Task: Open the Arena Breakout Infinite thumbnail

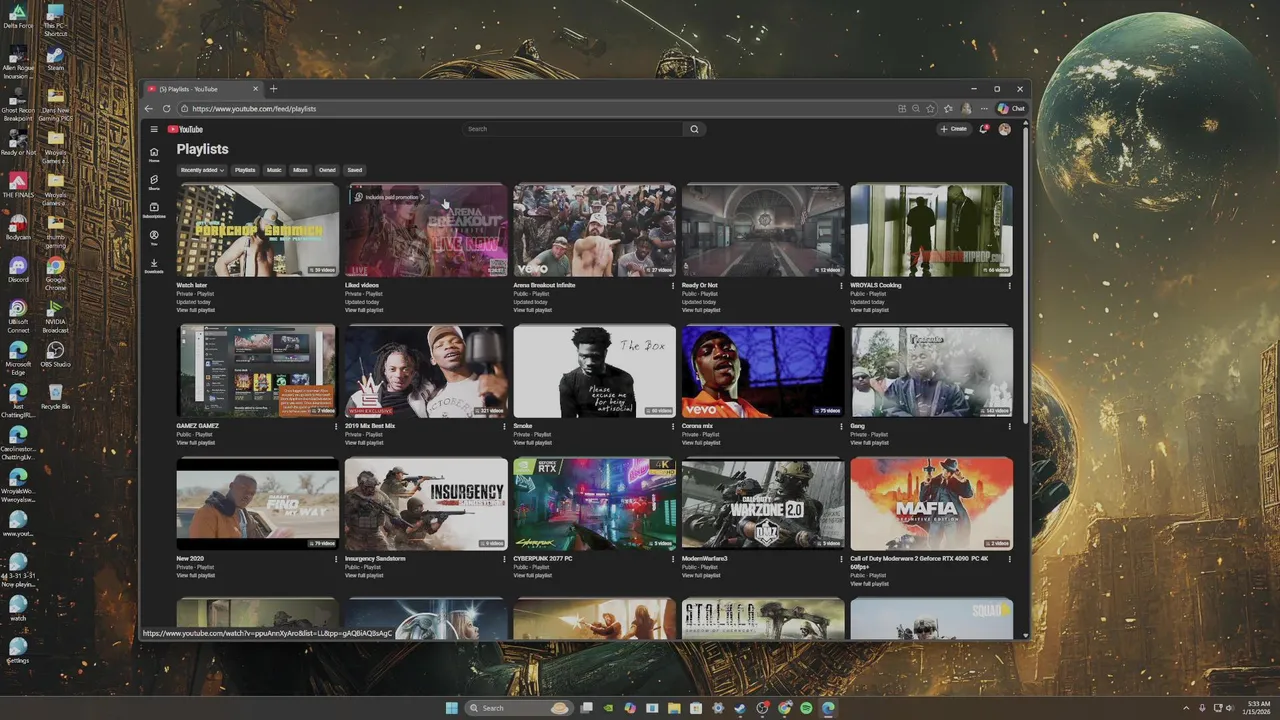Action: (x=594, y=231)
